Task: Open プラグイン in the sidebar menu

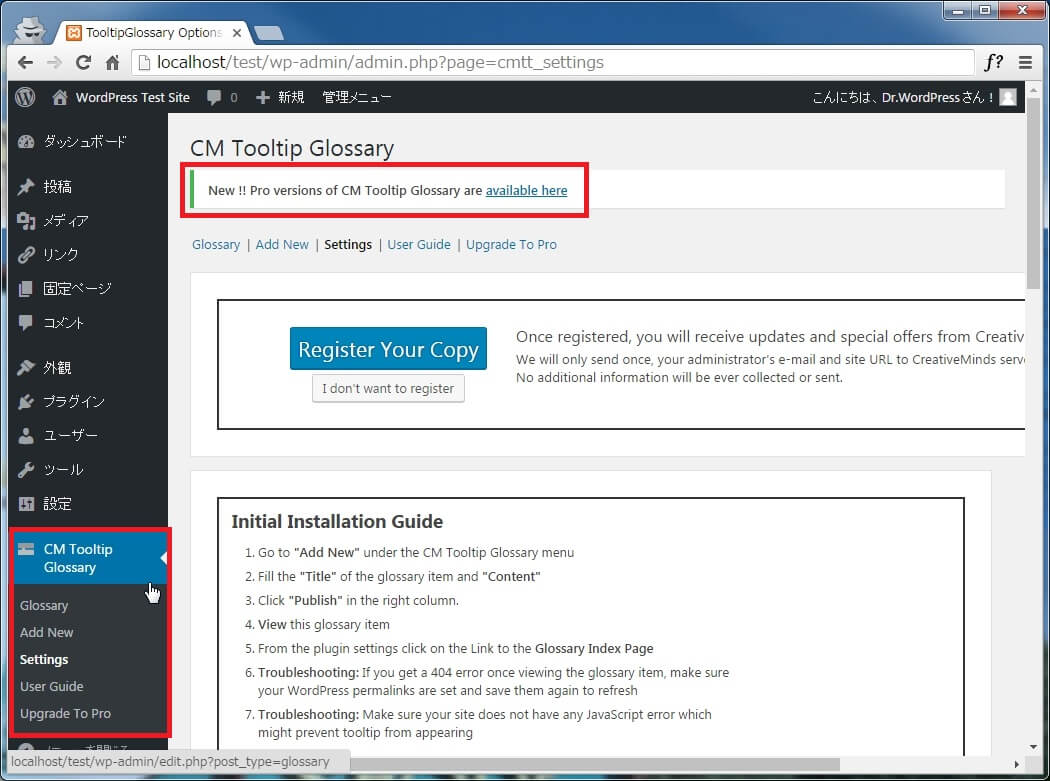Action: [73, 402]
